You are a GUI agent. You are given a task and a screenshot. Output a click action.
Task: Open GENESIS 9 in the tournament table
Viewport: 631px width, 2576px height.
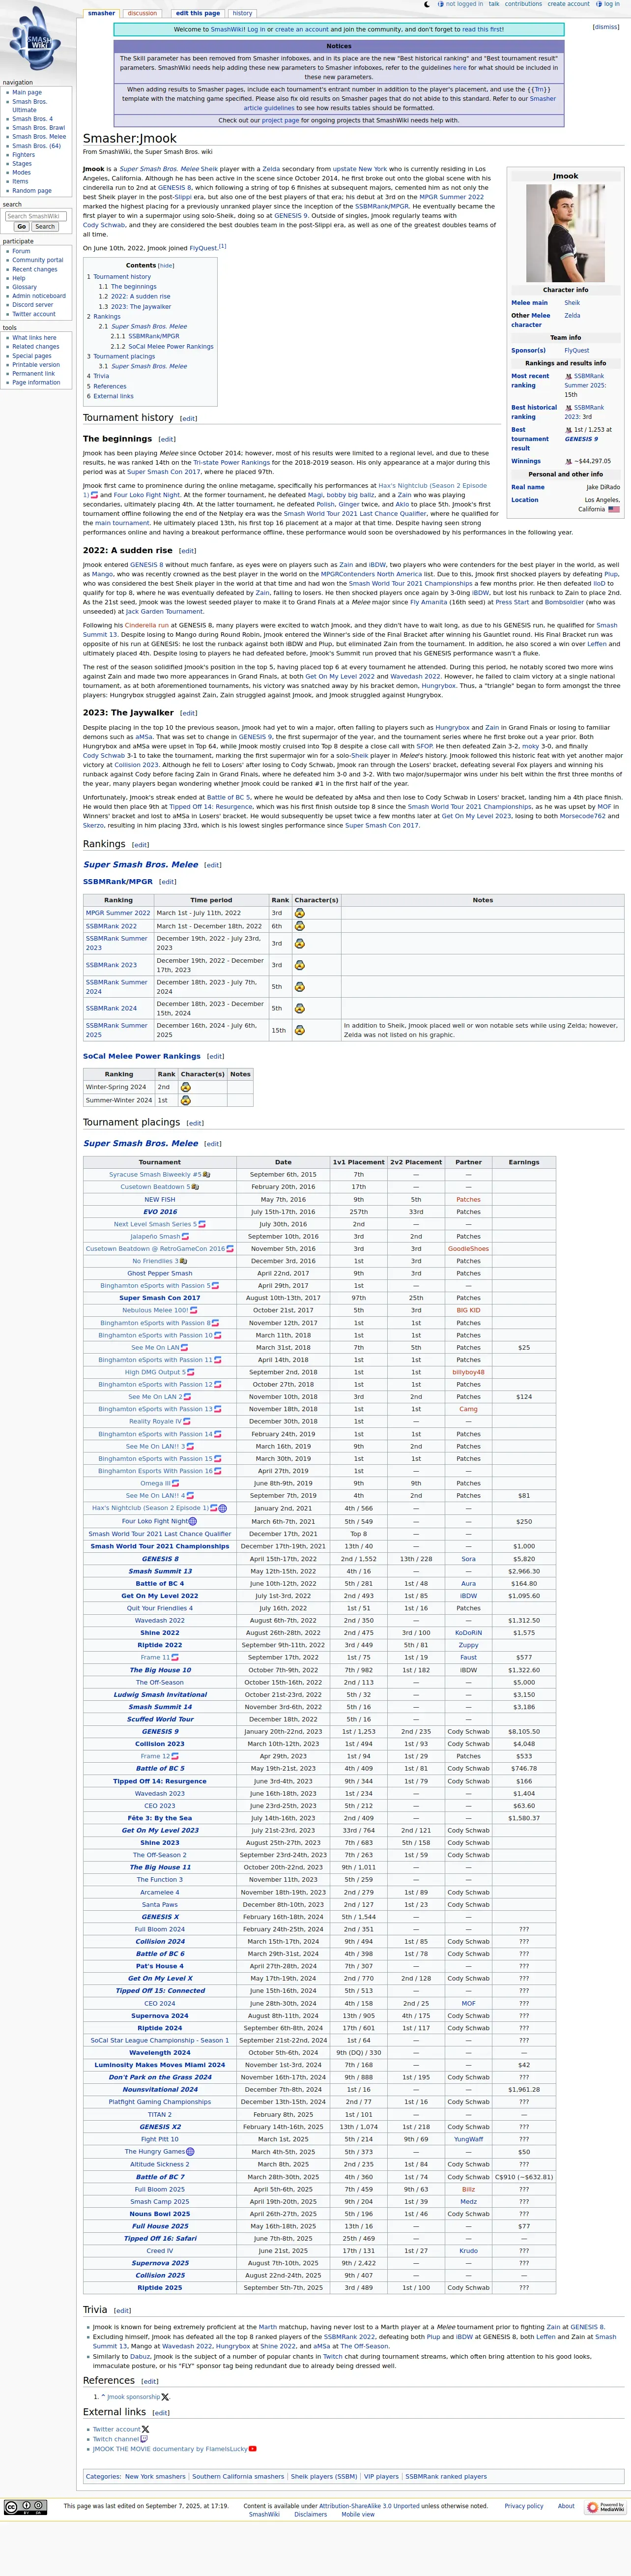pos(160,1731)
